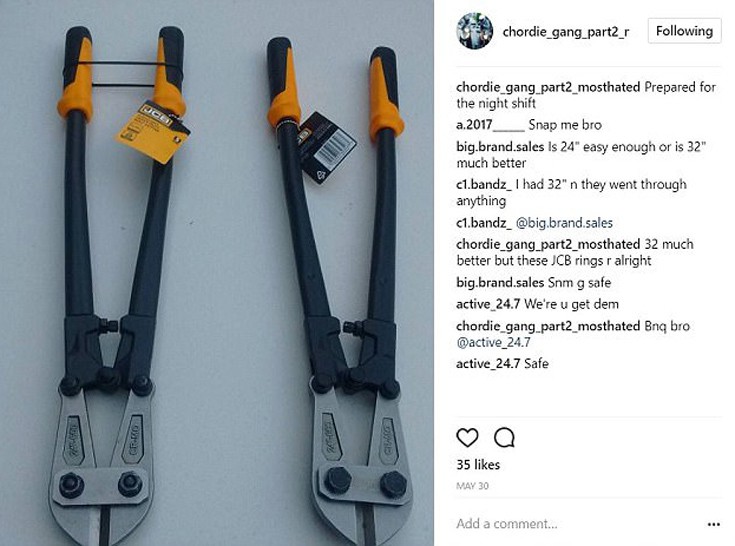Open chordie_gang_part2_mosthated on 'Bnq bro' comment
735x546 pixels.
548,326
